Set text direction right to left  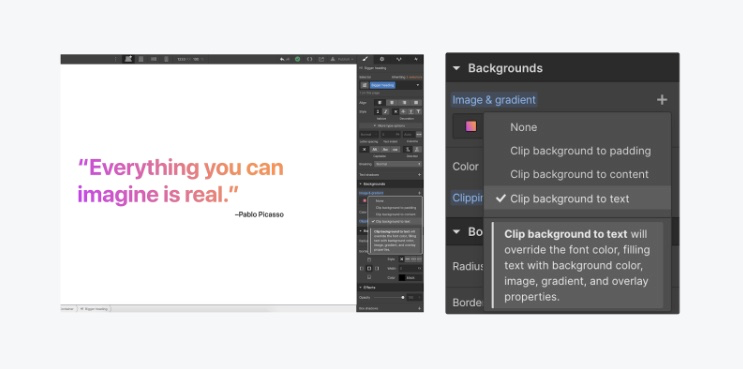click(417, 149)
